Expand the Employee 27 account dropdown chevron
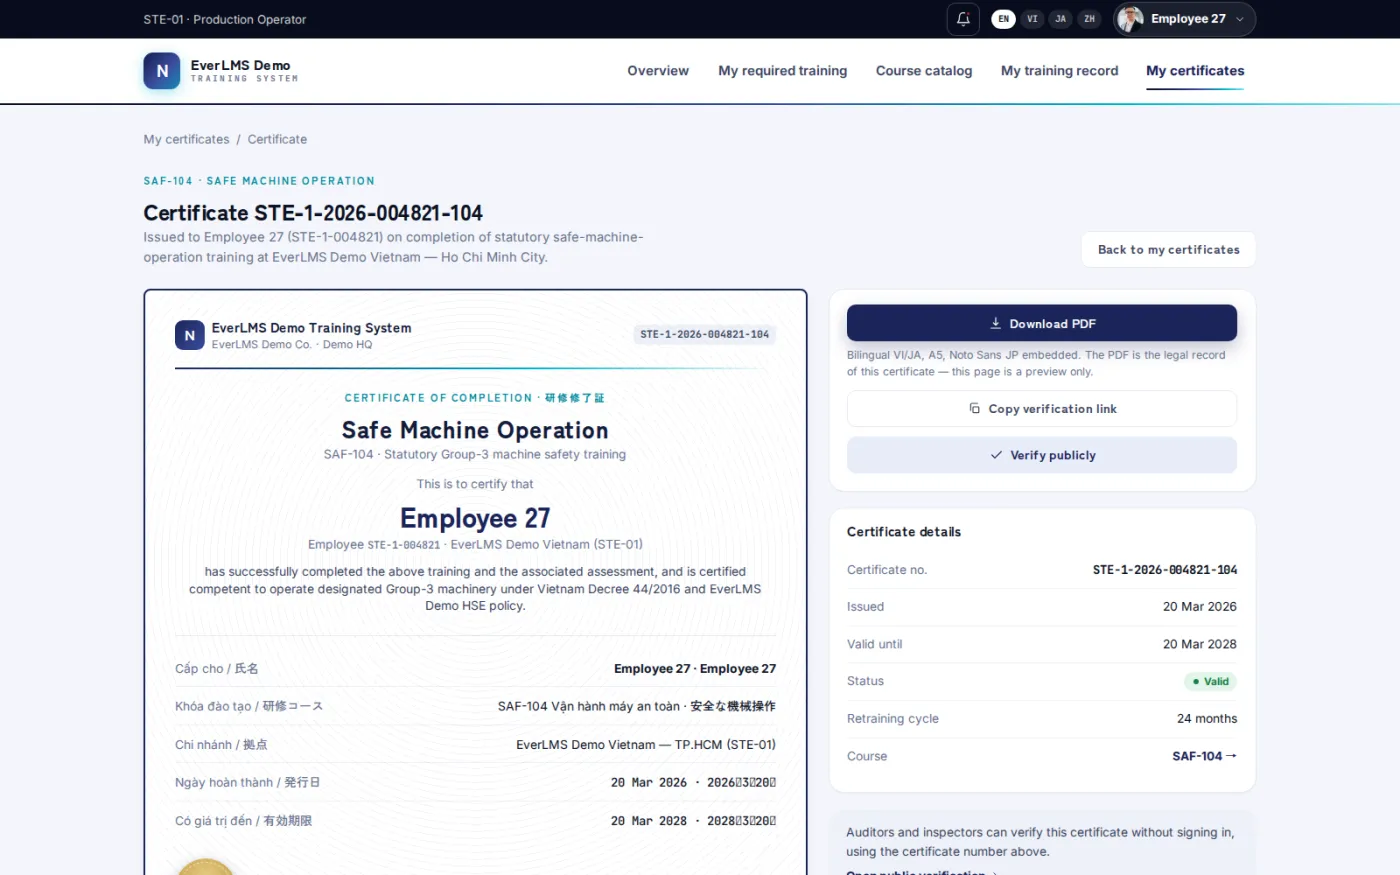The width and height of the screenshot is (1400, 875). (x=1240, y=19)
